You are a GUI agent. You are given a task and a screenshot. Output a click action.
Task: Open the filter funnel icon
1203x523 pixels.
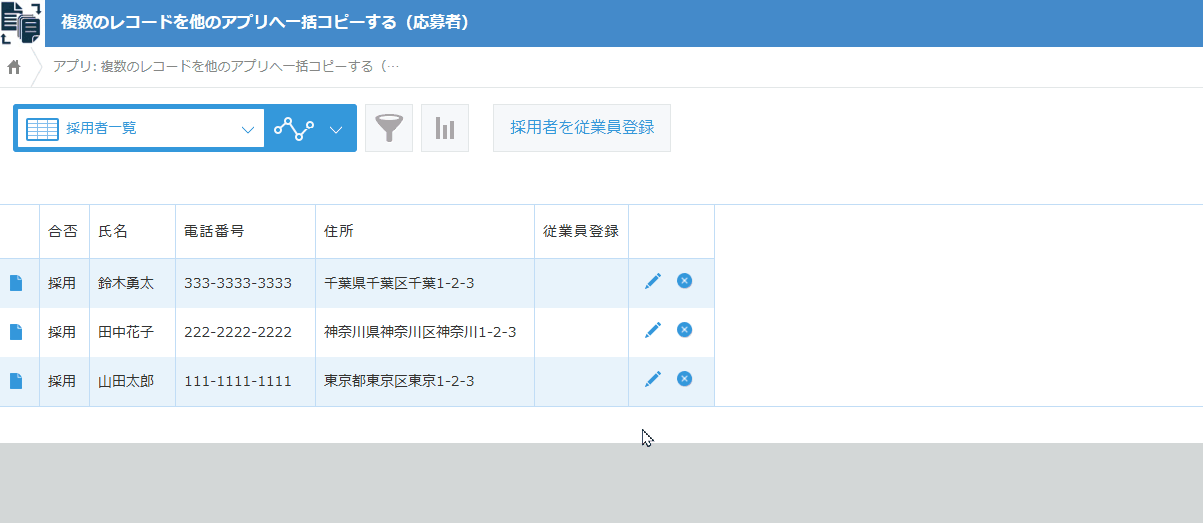click(x=389, y=128)
